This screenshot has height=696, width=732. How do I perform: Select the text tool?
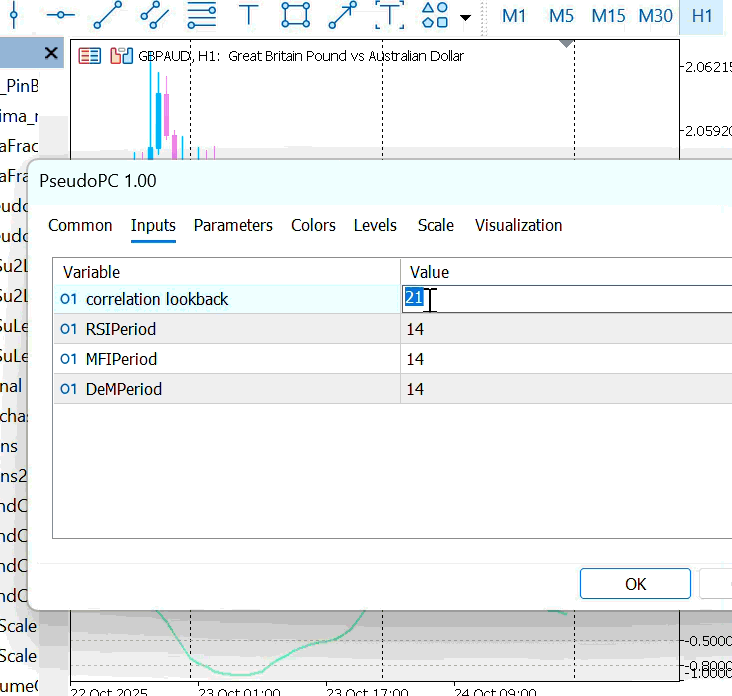point(248,15)
